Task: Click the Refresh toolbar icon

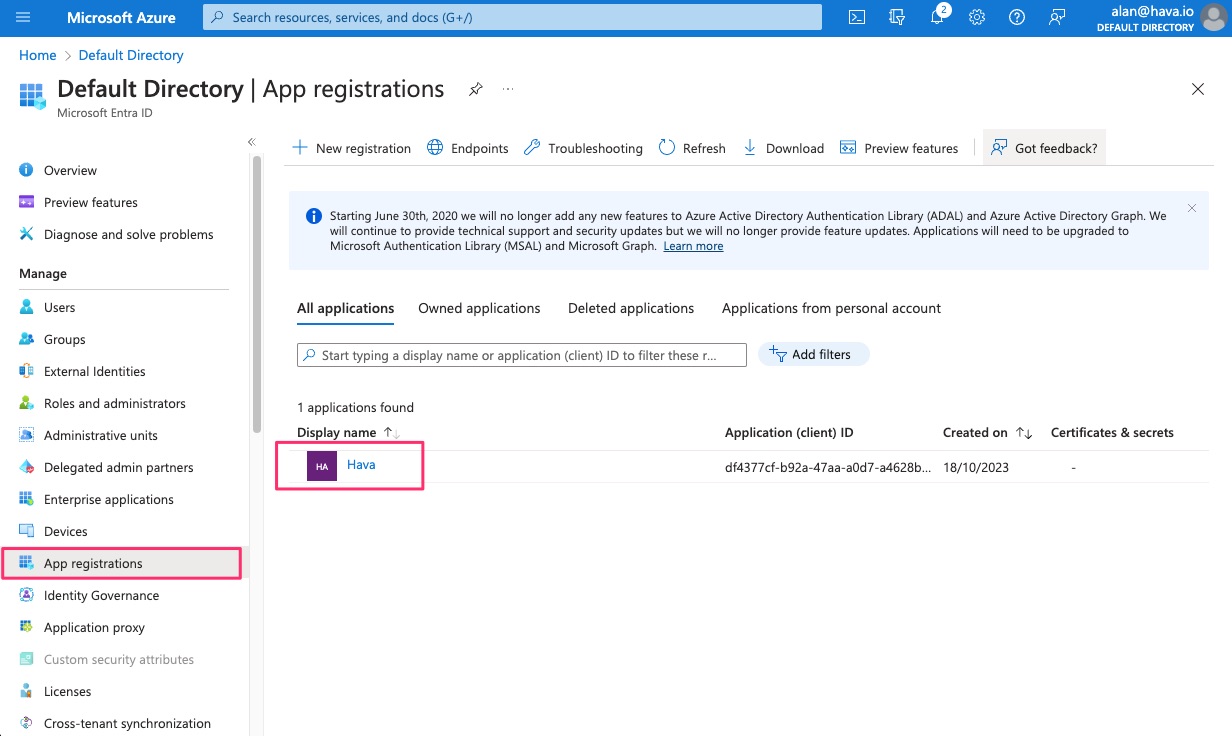Action: tap(667, 148)
